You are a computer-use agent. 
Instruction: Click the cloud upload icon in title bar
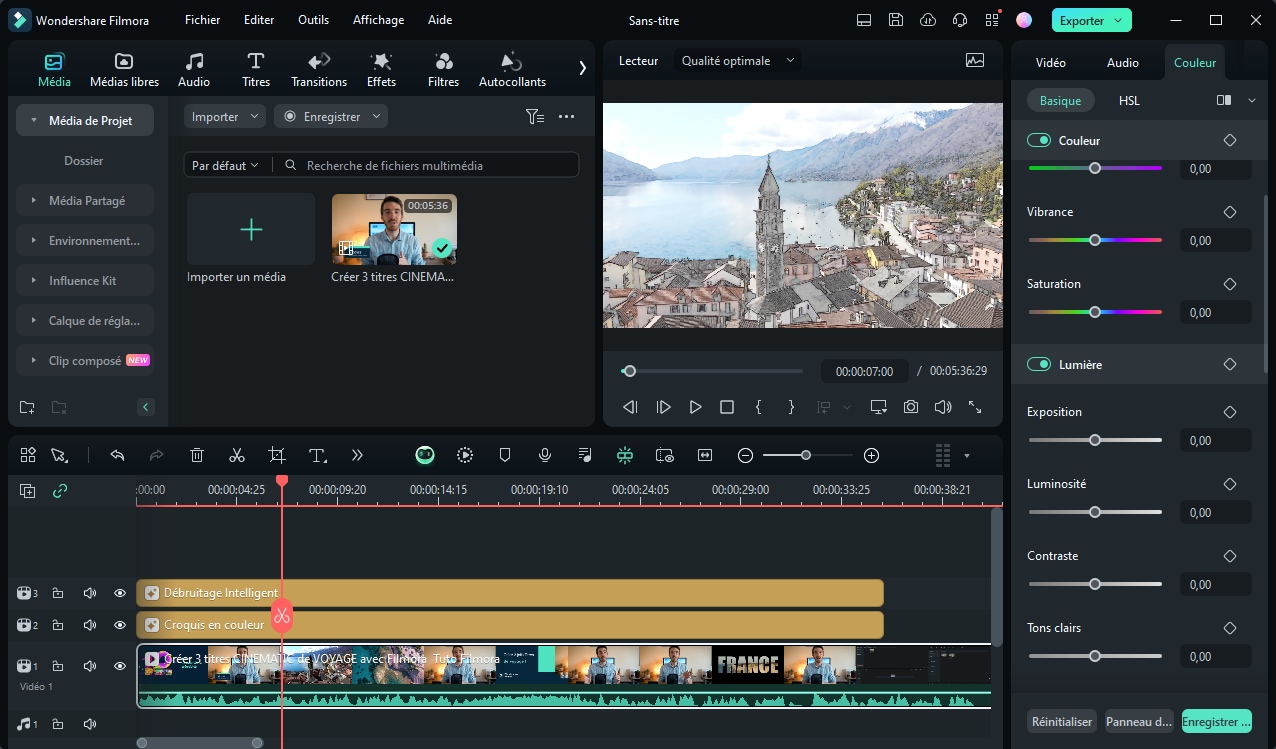click(x=928, y=20)
